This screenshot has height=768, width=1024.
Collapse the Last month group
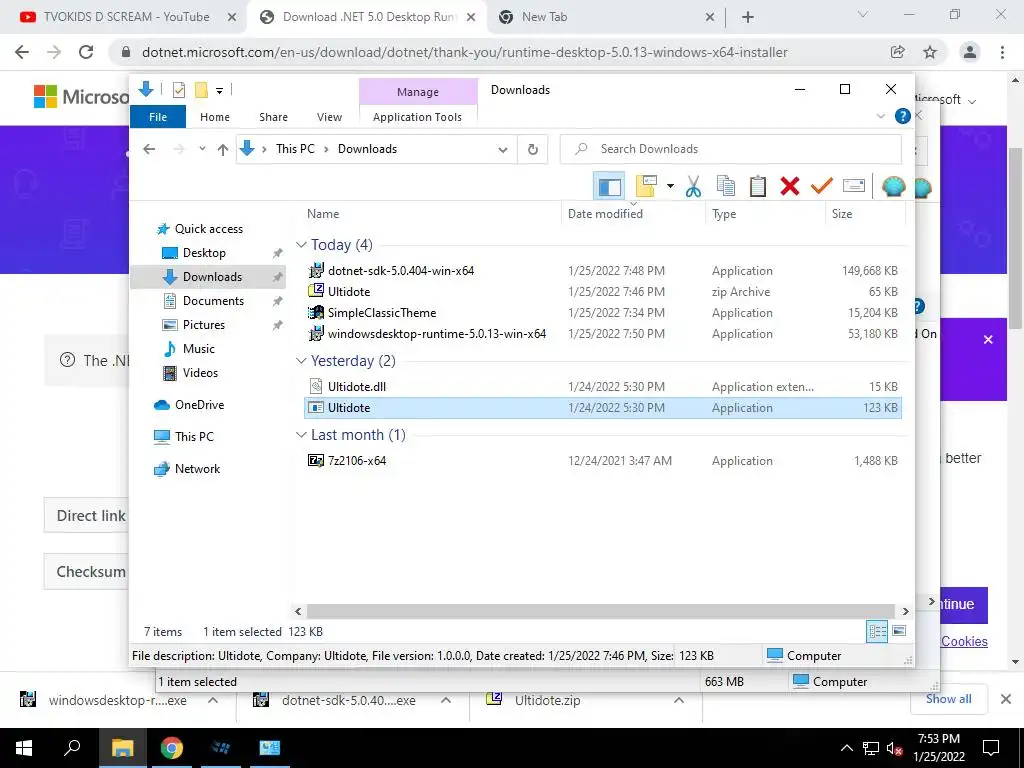coord(301,435)
